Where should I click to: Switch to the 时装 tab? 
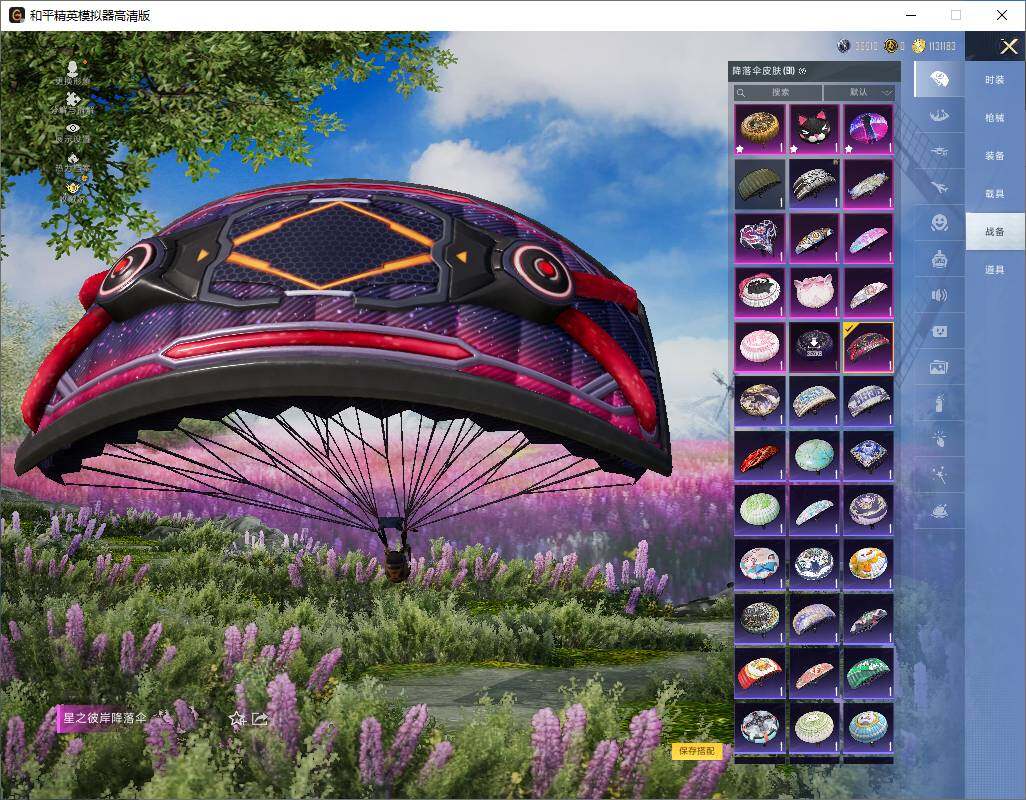[995, 80]
